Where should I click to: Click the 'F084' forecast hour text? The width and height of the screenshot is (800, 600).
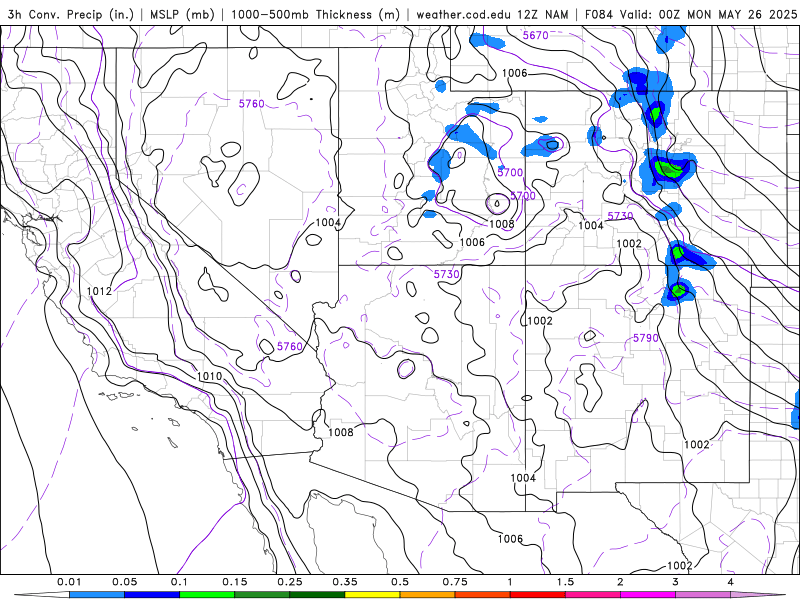pyautogui.click(x=598, y=14)
